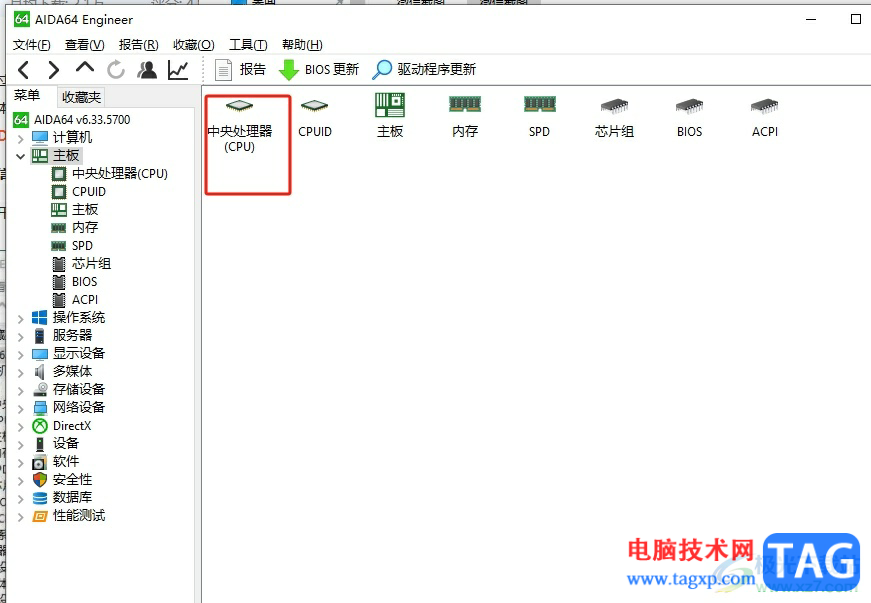
Task: Select SPD in the tree
Action: 72,245
